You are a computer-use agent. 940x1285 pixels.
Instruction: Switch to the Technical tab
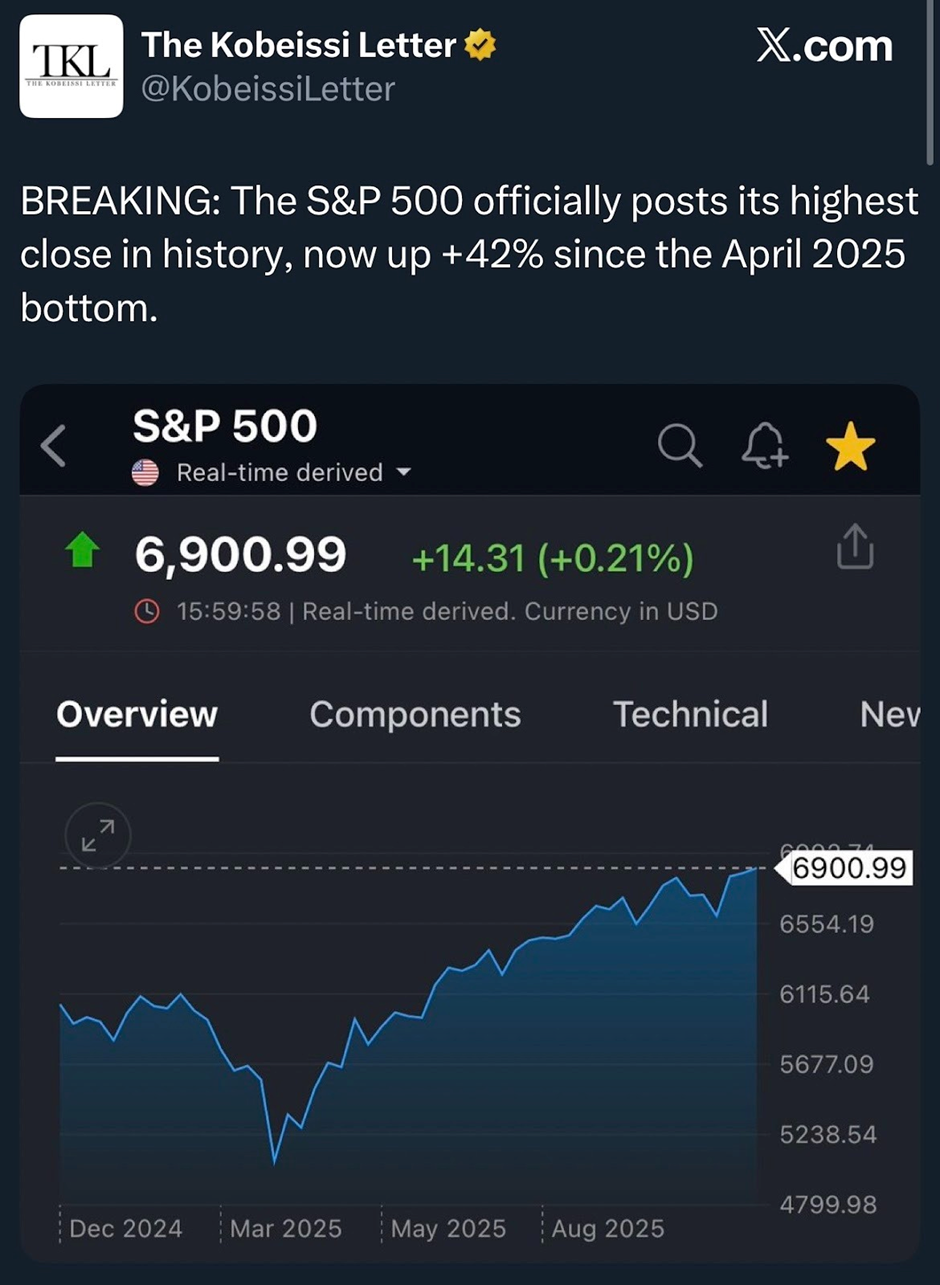point(690,714)
